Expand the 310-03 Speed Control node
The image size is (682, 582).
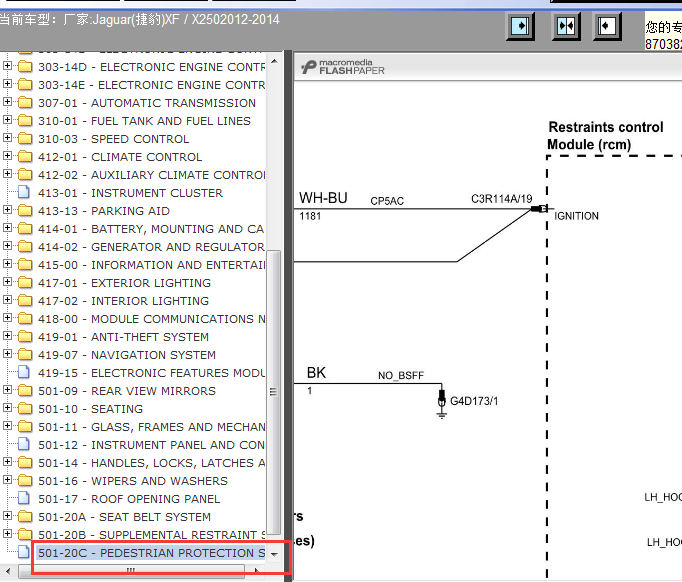coord(7,137)
